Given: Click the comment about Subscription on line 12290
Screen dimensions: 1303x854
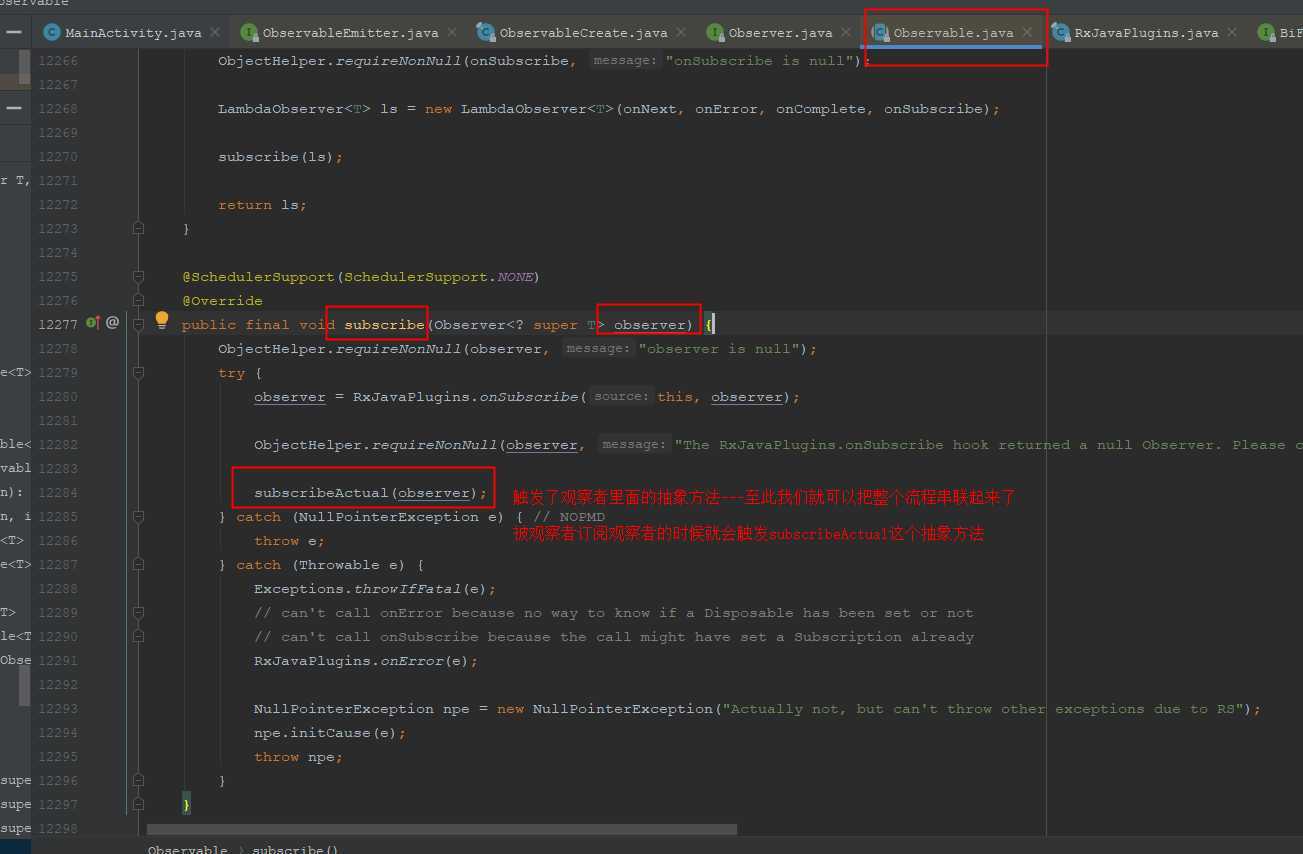Looking at the screenshot, I should [x=613, y=637].
